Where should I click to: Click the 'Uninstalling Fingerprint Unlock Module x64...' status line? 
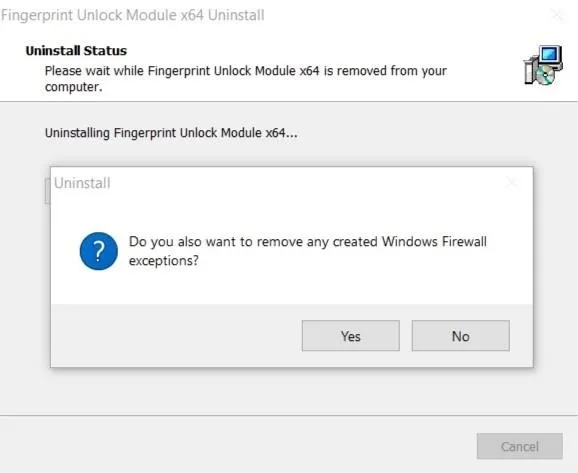tap(171, 133)
